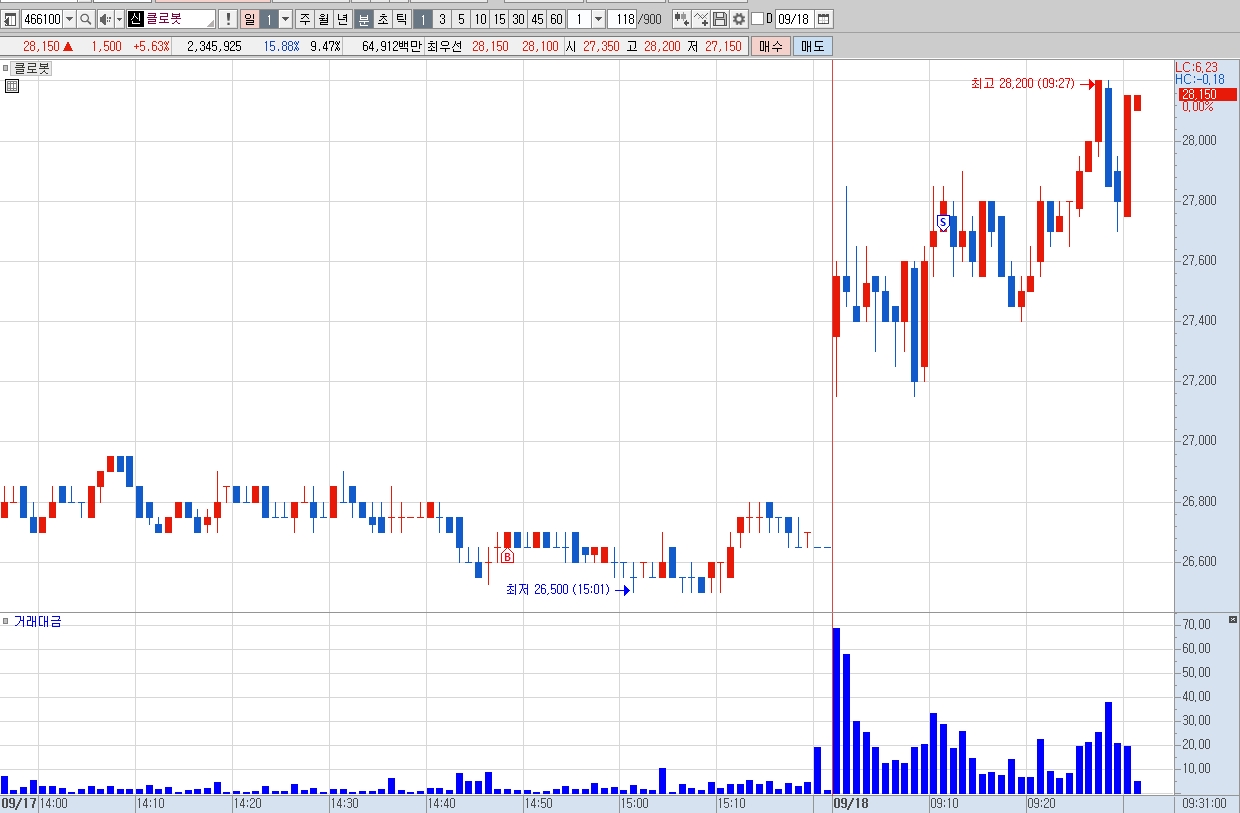The image size is (1240, 813).
Task: Click the S sell signal marker on chart
Action: point(942,221)
